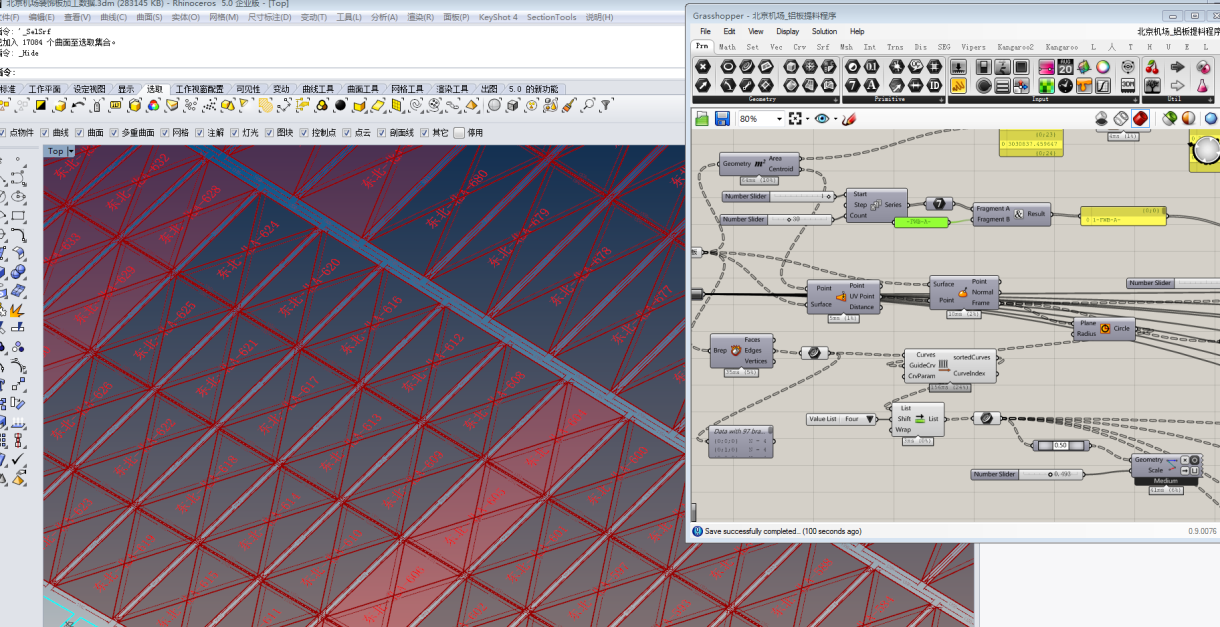
Task: Expand the Value List Four dropdown
Action: (870, 419)
